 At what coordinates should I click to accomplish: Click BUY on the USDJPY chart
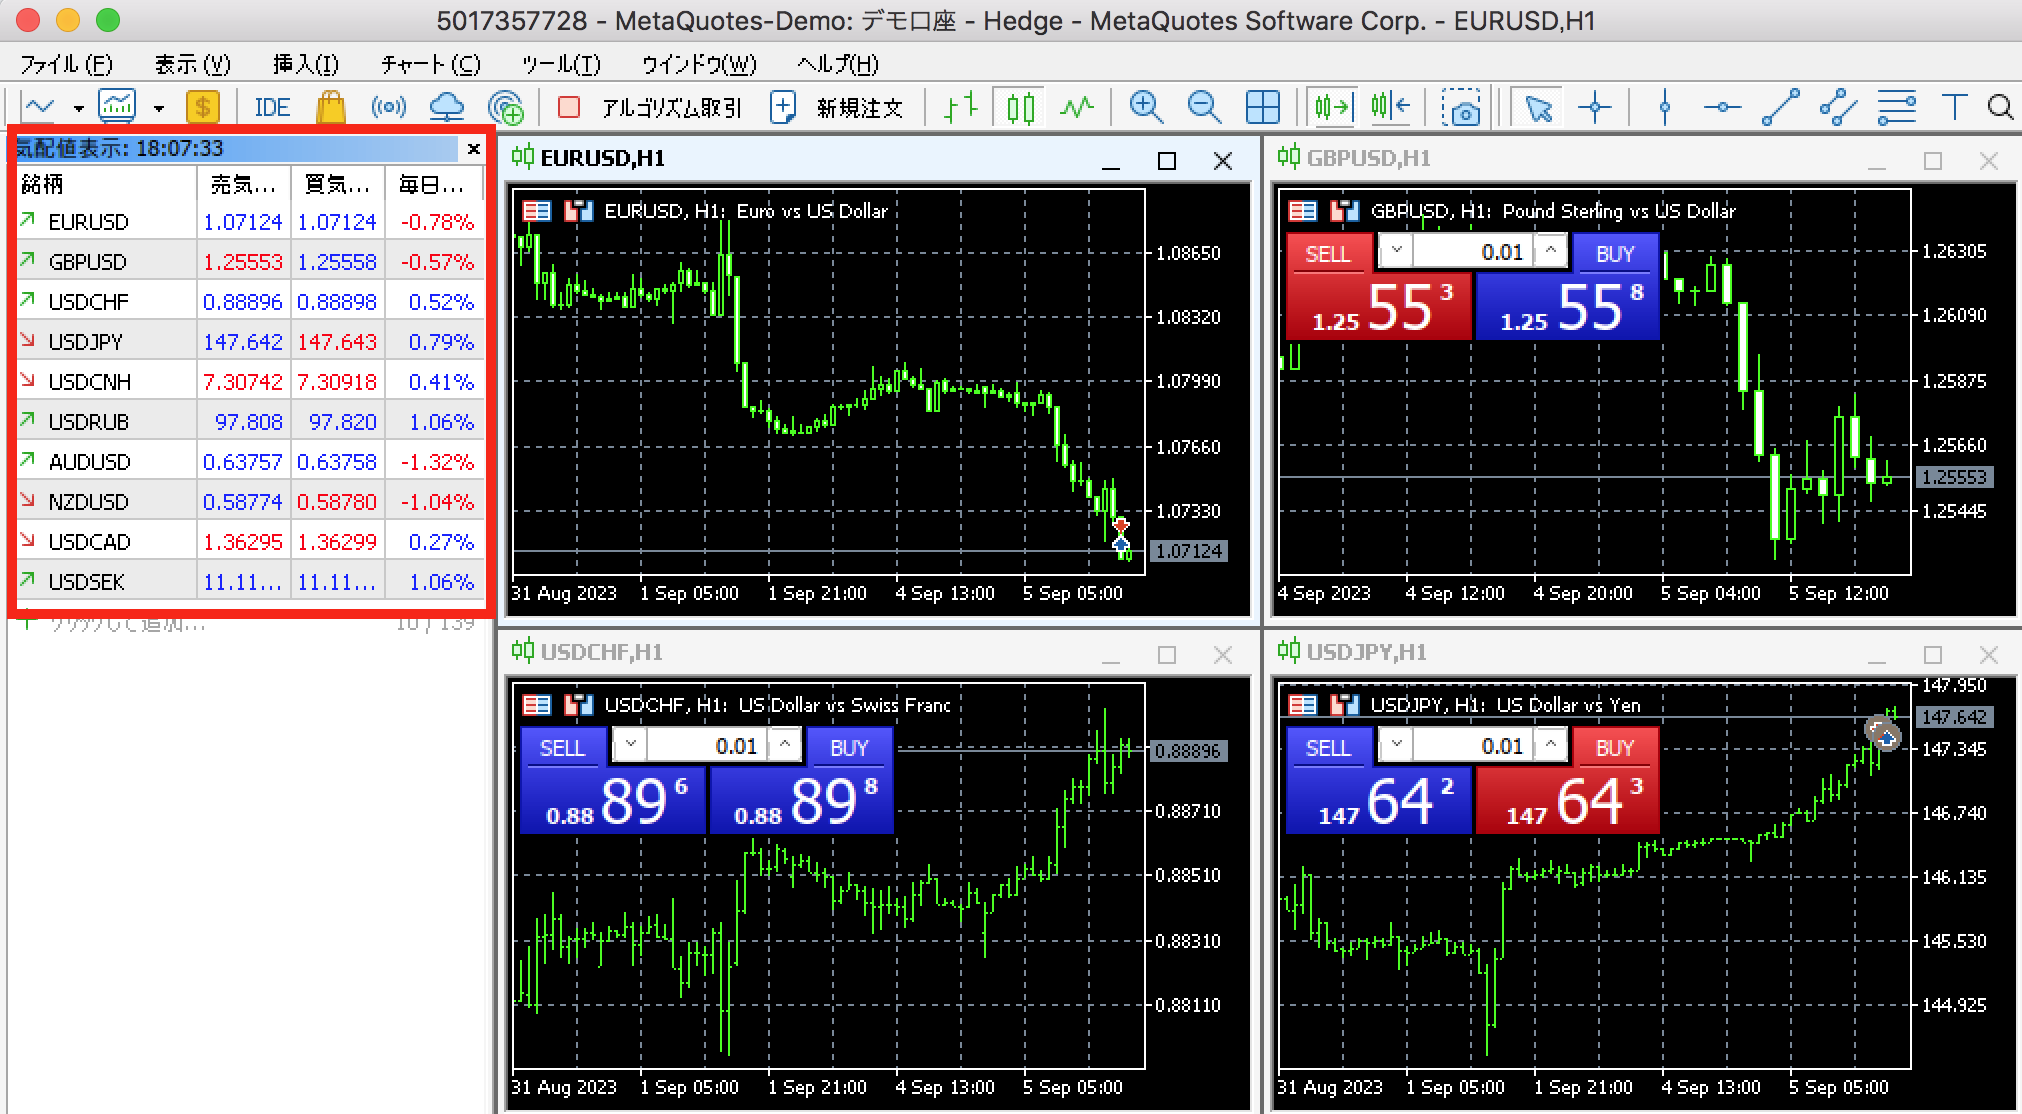(x=1615, y=748)
